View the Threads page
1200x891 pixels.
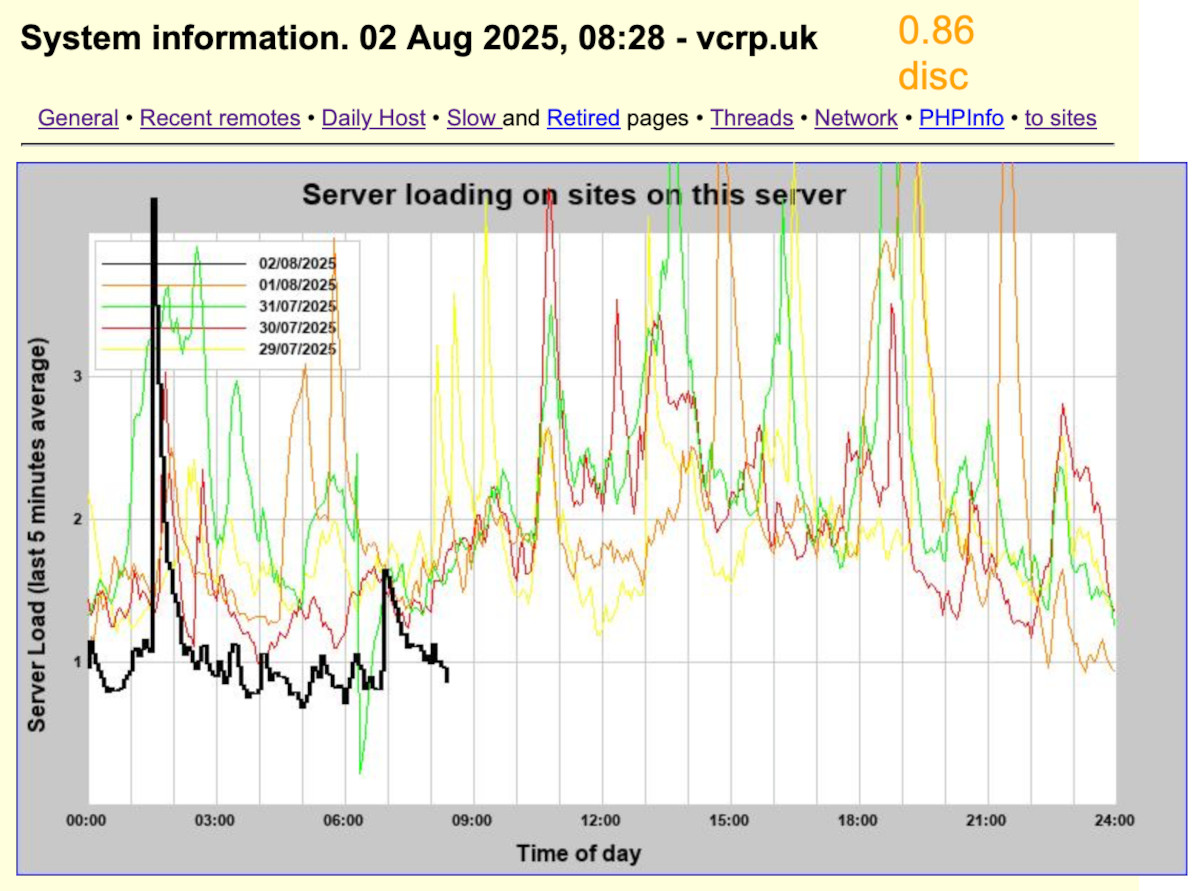751,118
